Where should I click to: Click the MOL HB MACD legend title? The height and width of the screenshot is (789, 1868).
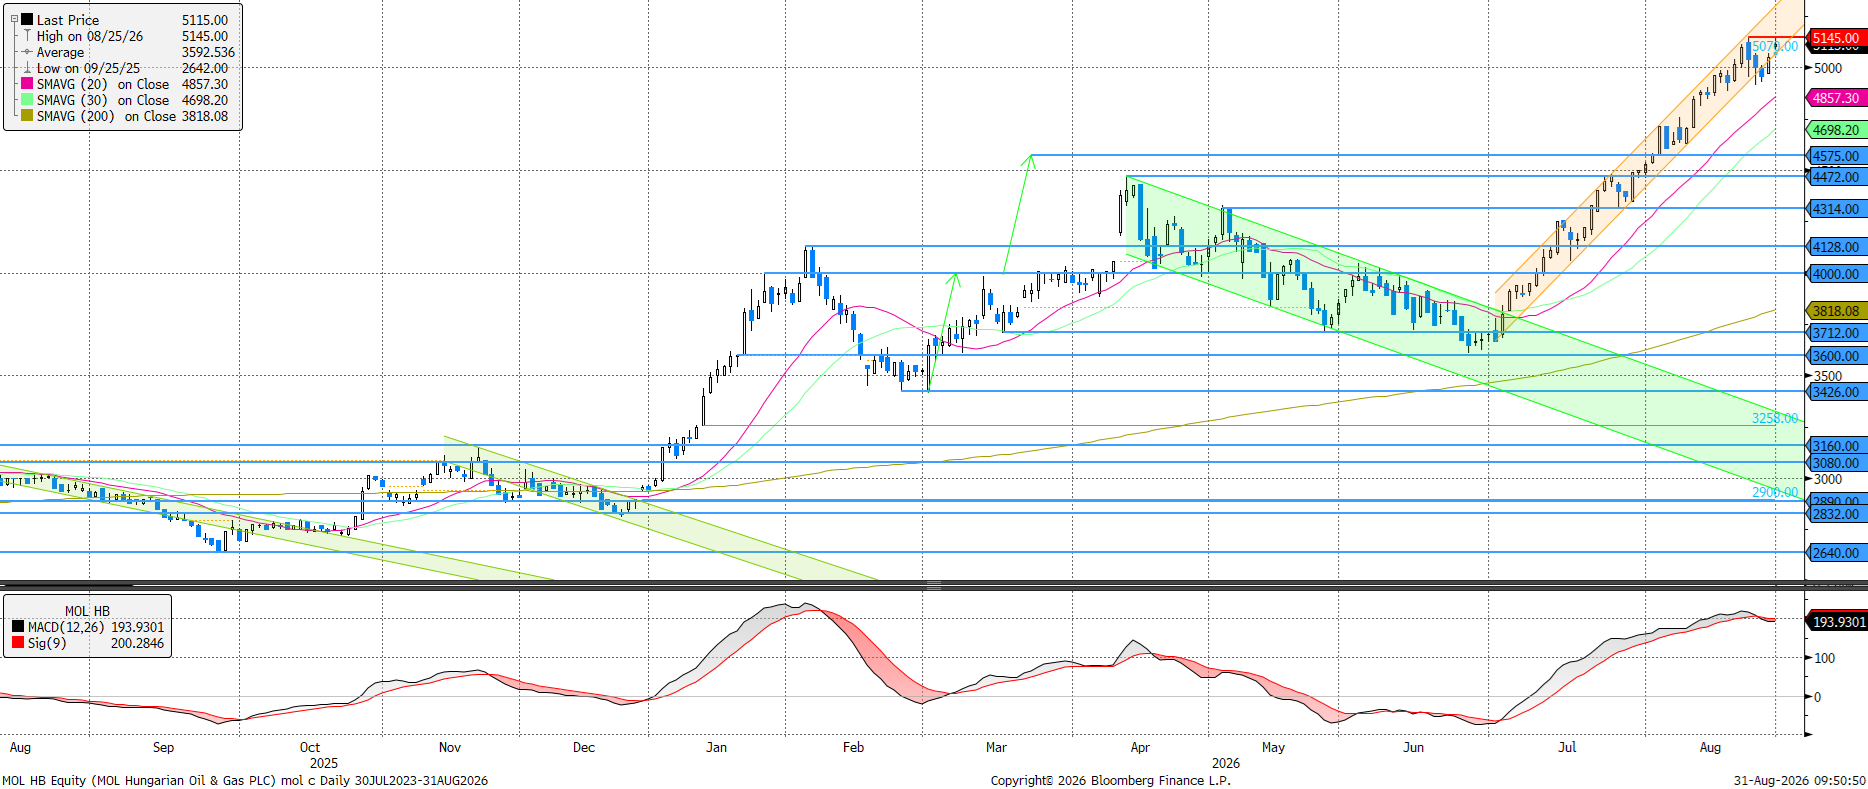(x=88, y=611)
